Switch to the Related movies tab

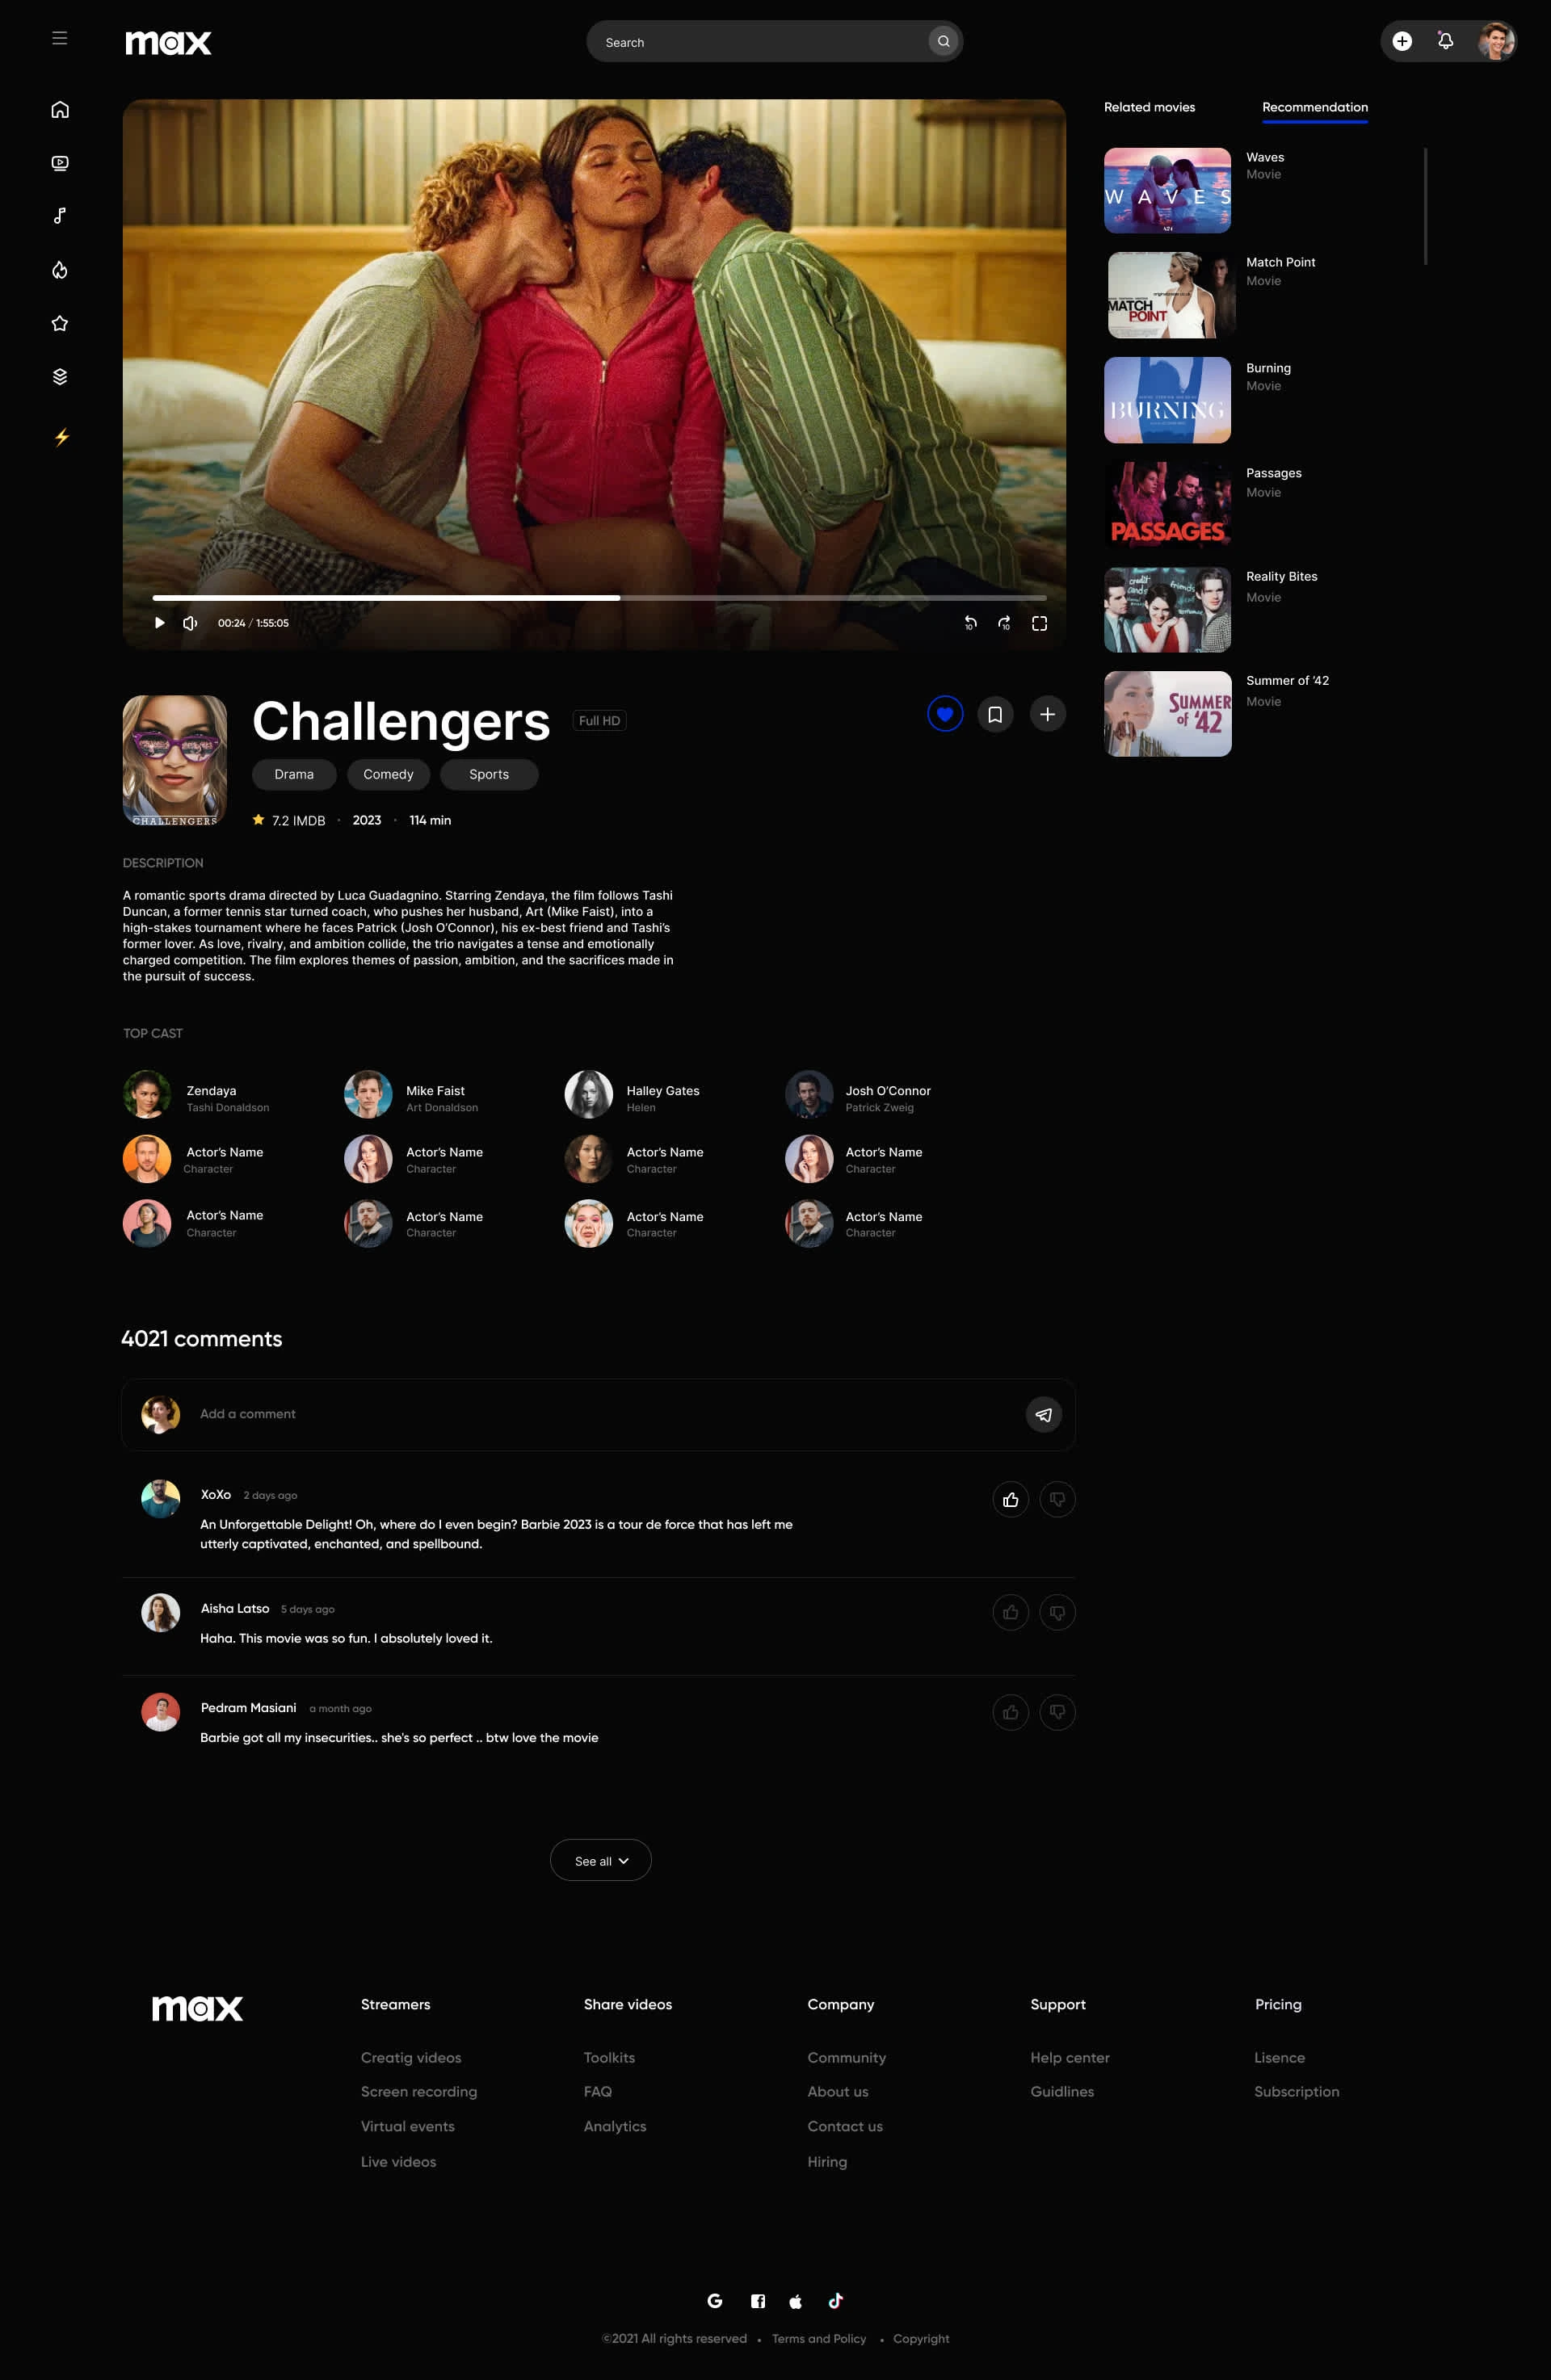1149,107
